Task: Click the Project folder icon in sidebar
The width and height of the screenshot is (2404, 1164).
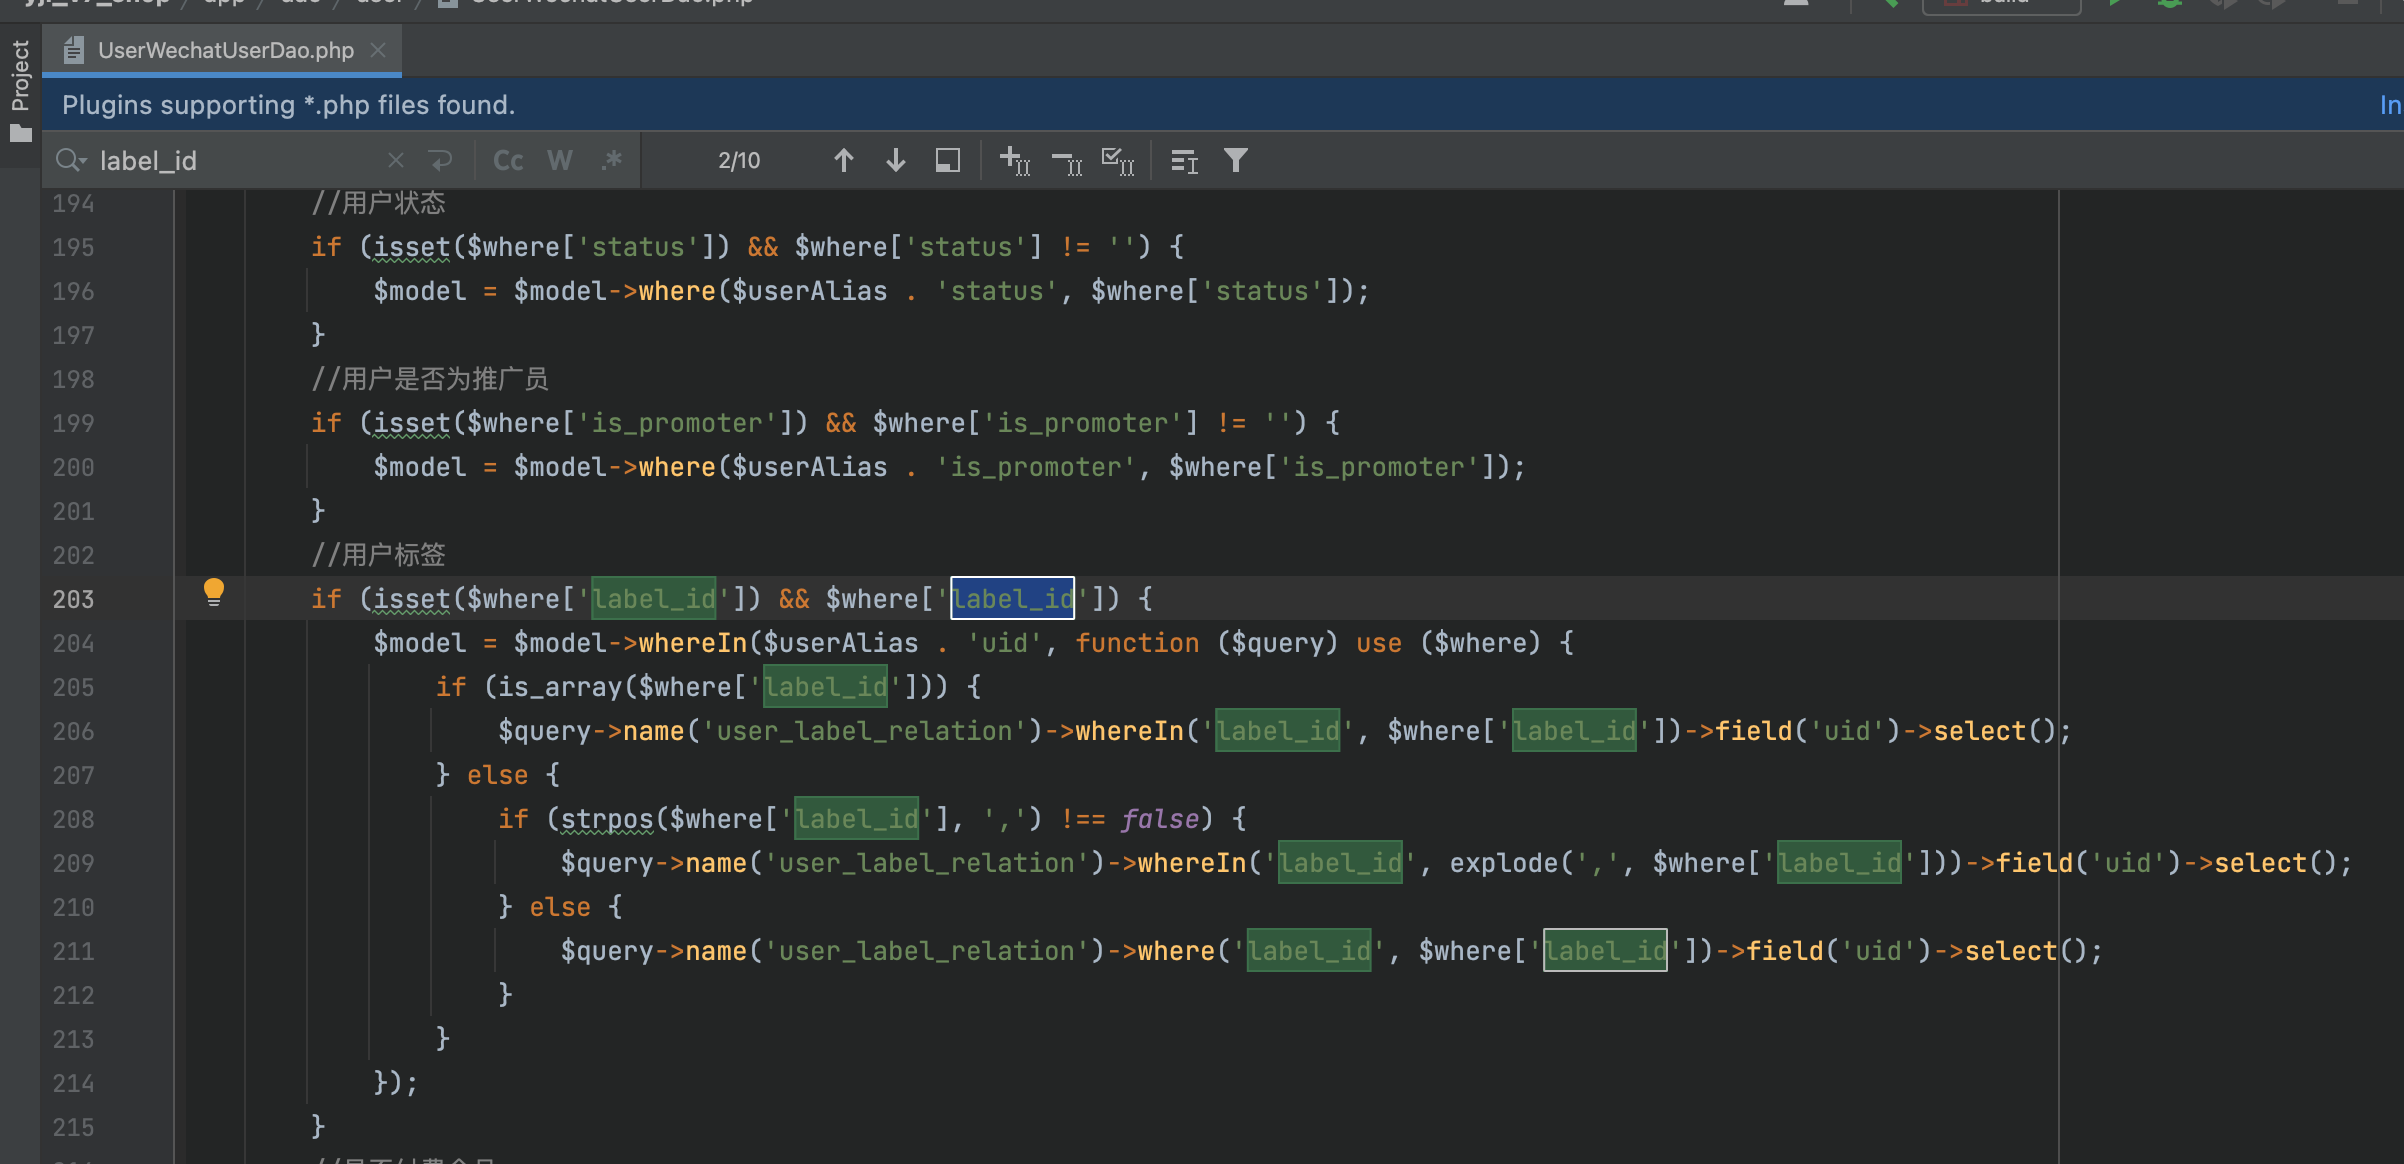Action: coord(21,133)
